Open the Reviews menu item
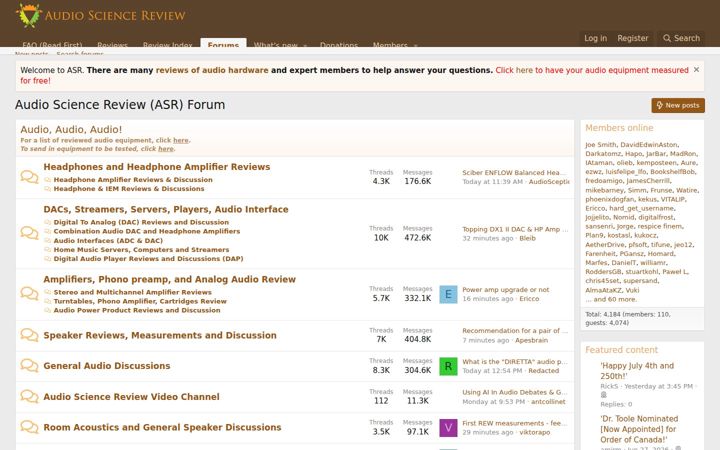Screen dimensions: 720x450 [112, 45]
